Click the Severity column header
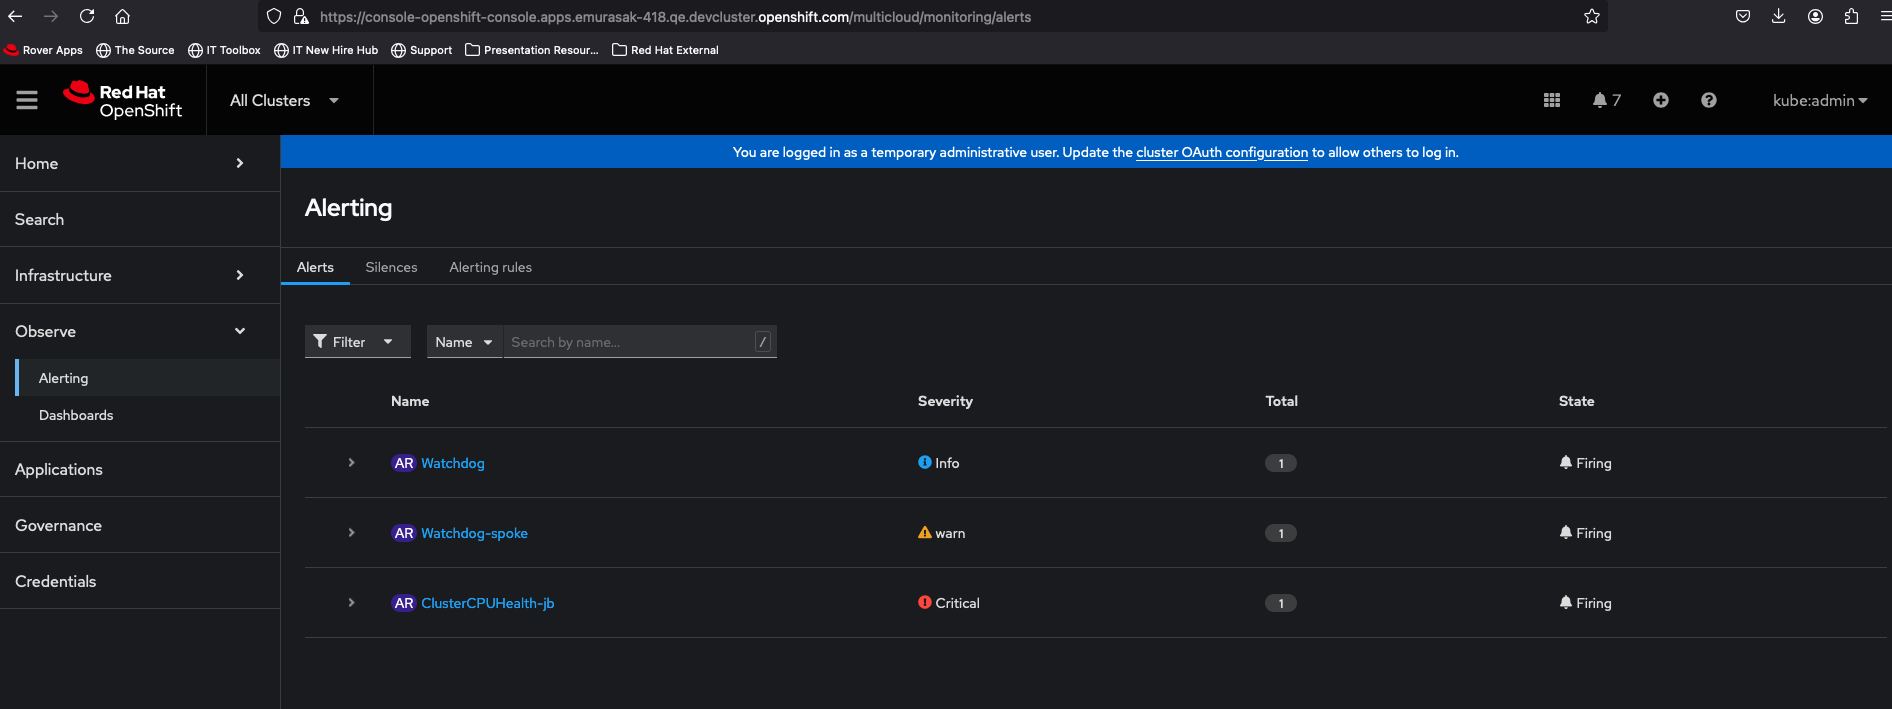1892x709 pixels. point(945,401)
